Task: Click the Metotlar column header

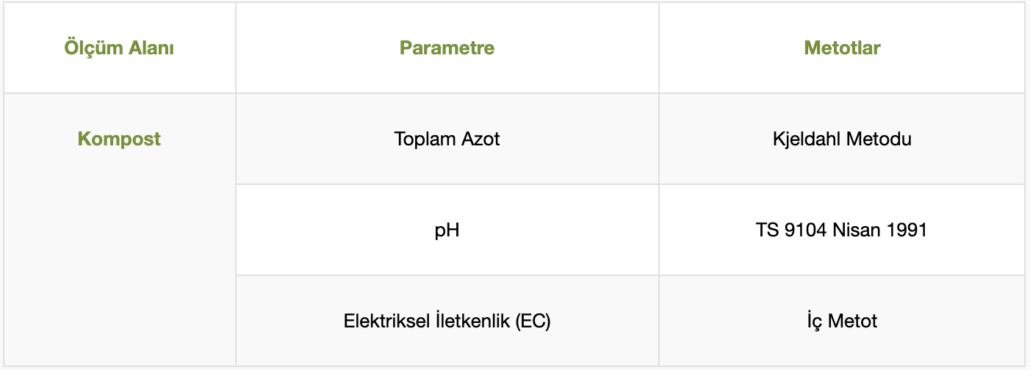Action: coord(842,48)
